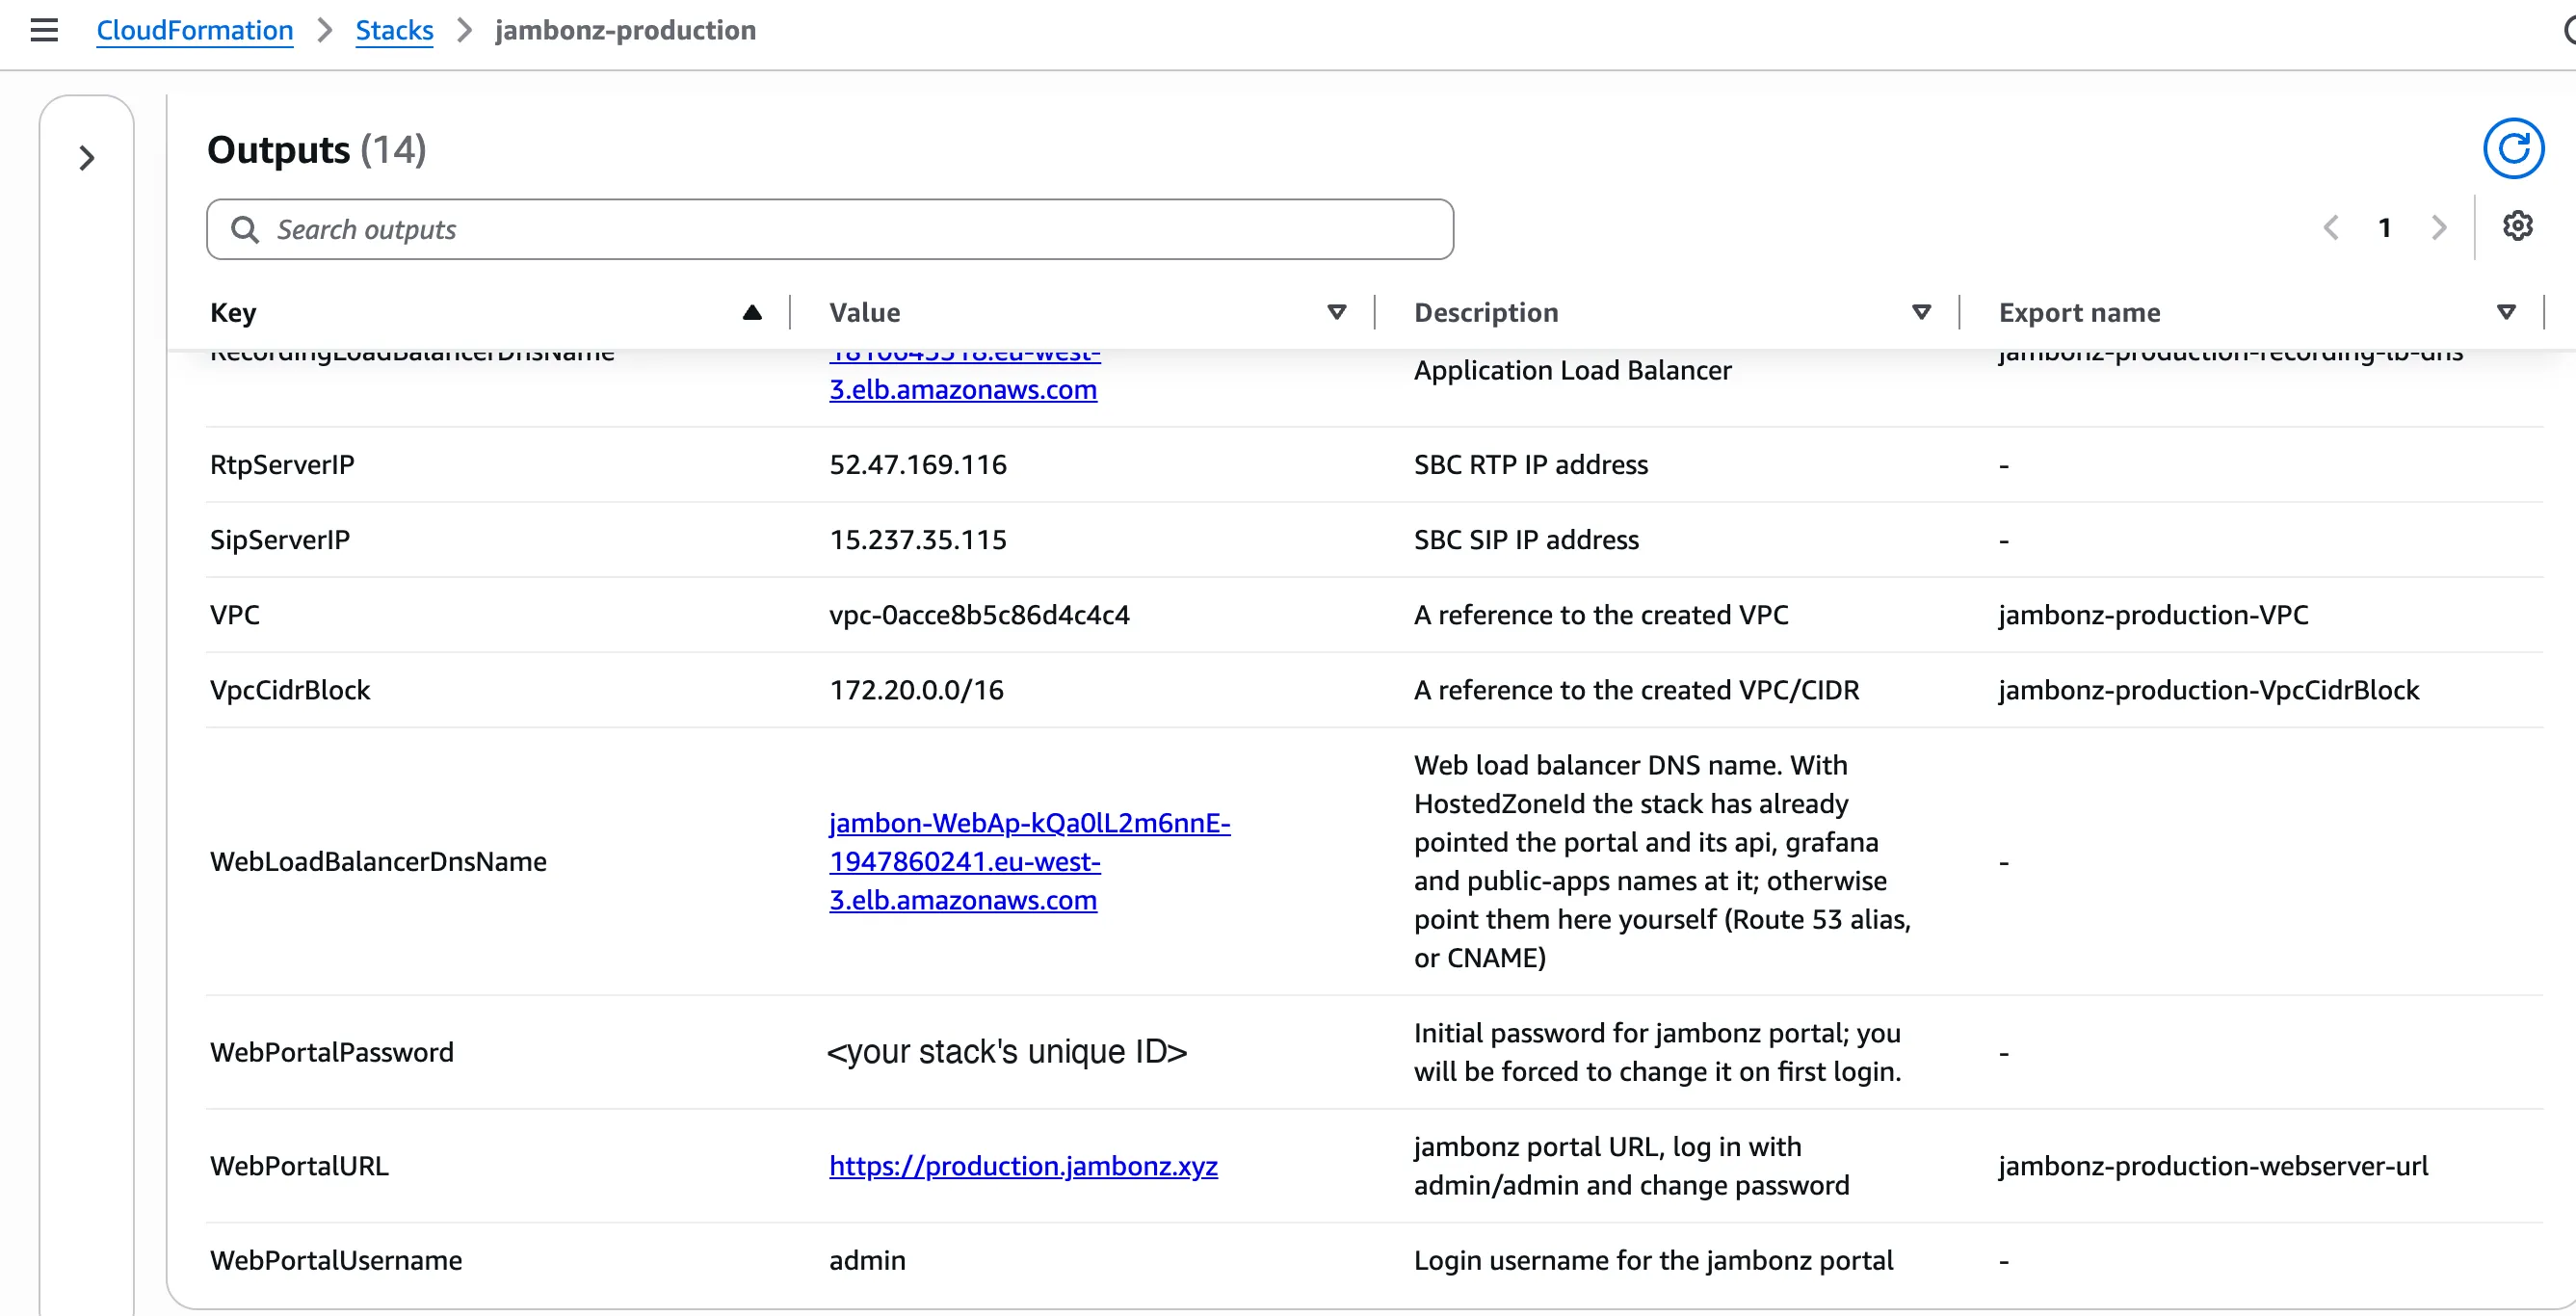
Task: Click the WebLoadBalancerDnsName key cell
Action: point(378,861)
